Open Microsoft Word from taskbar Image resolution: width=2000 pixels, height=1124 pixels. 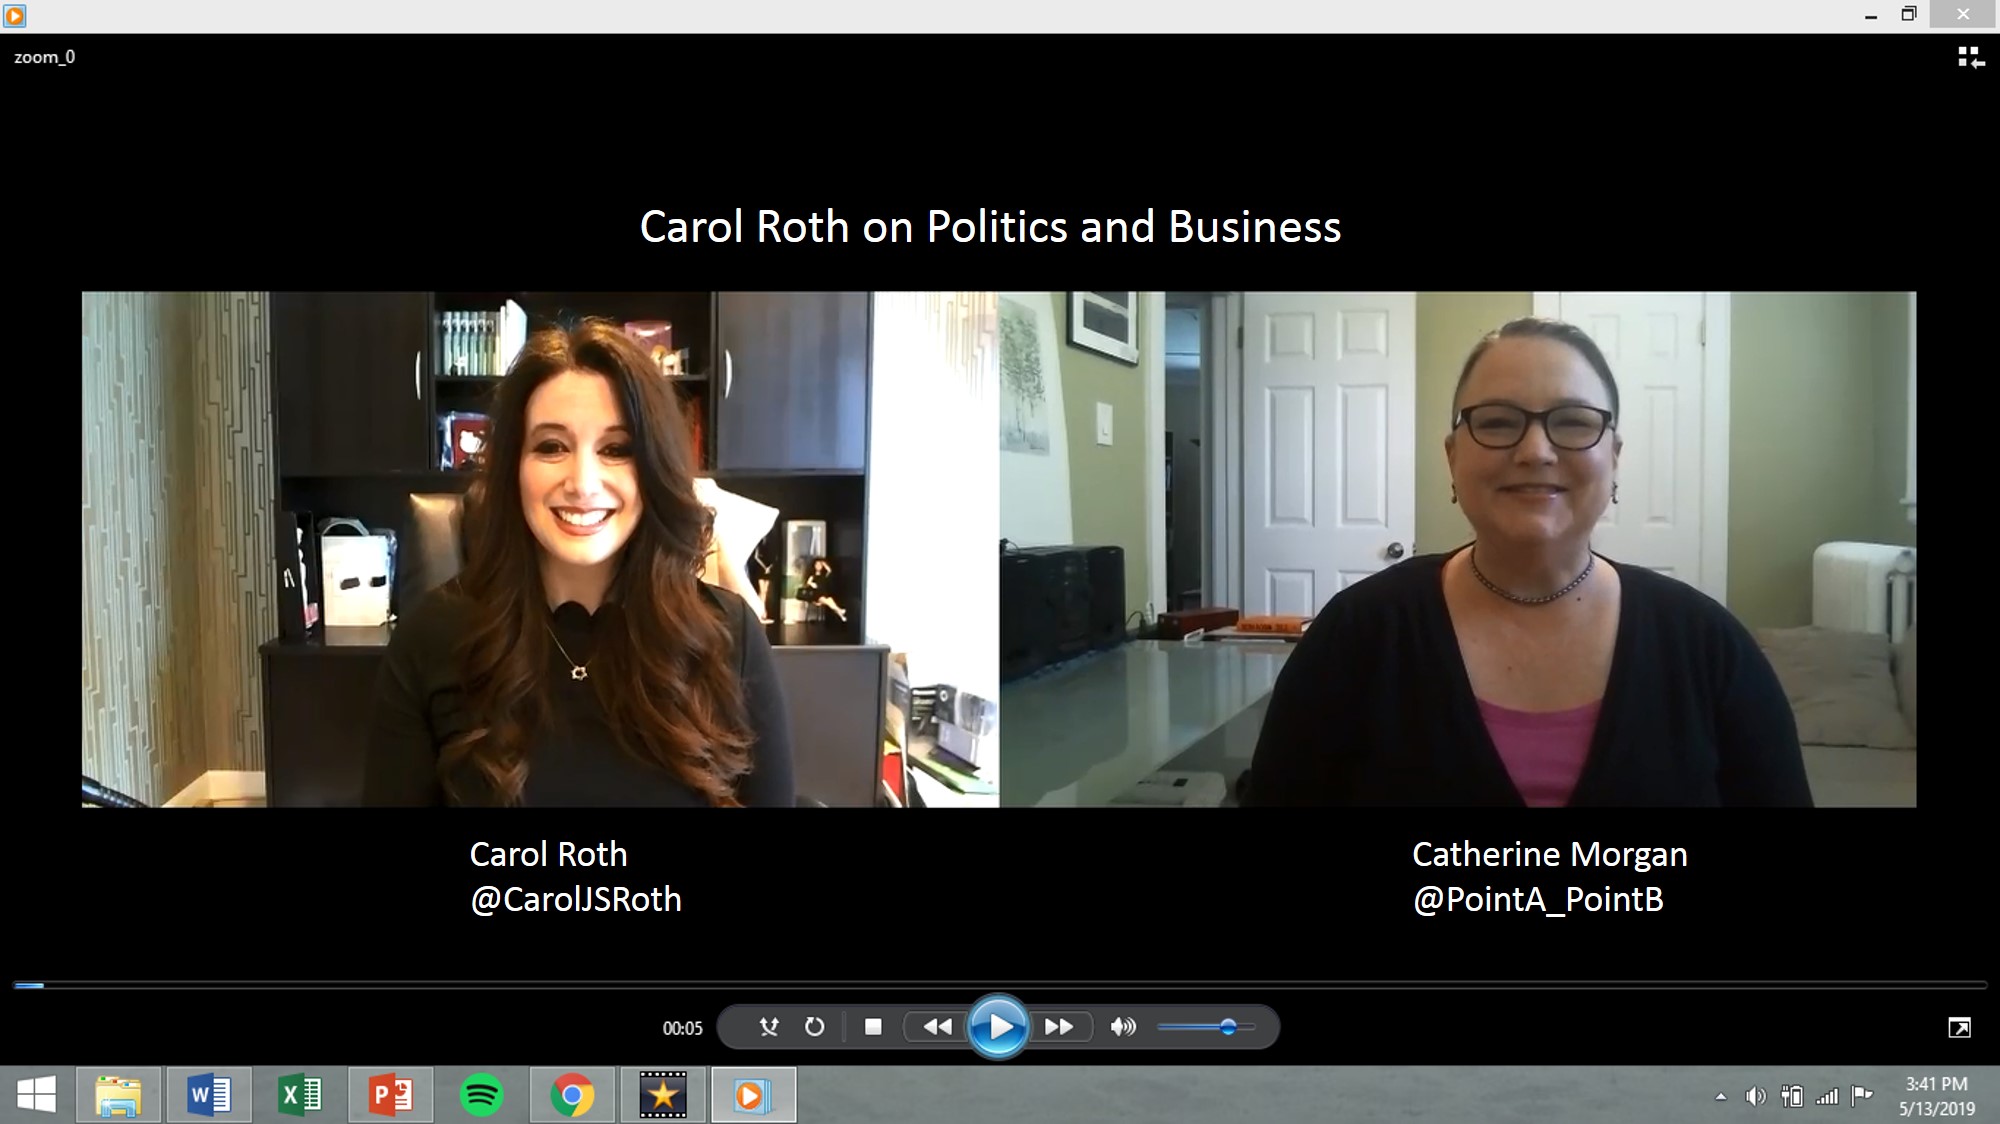[209, 1095]
